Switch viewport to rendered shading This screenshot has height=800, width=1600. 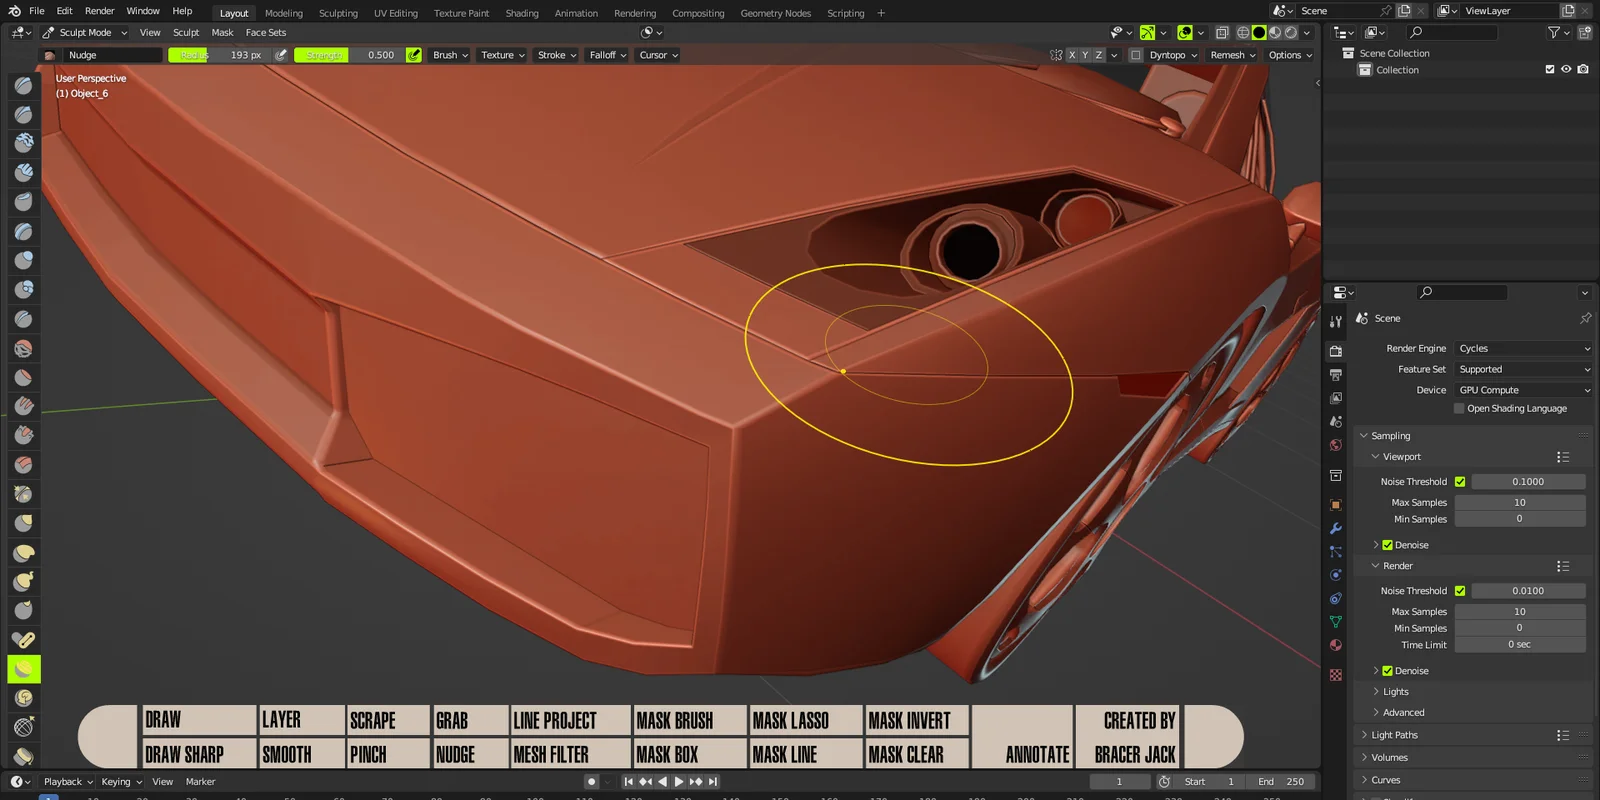click(x=1291, y=33)
